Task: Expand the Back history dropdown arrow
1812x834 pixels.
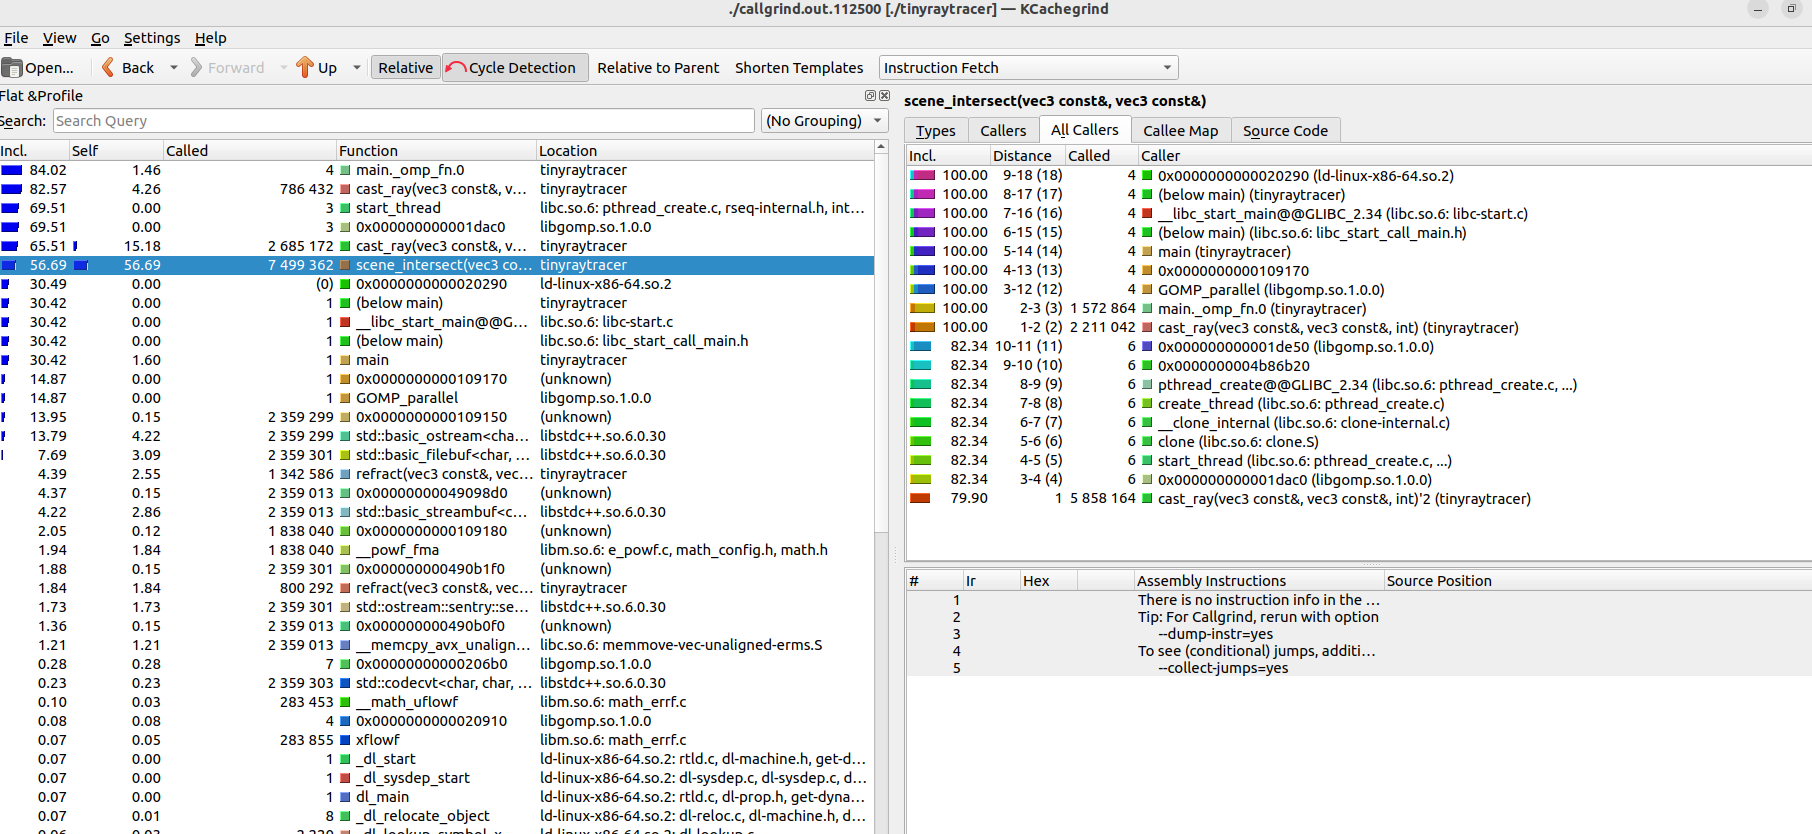Action: pos(174,68)
